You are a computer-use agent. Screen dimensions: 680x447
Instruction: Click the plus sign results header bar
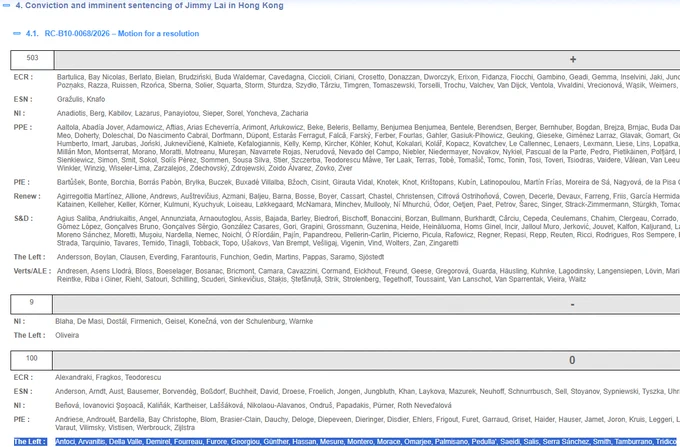(x=367, y=60)
